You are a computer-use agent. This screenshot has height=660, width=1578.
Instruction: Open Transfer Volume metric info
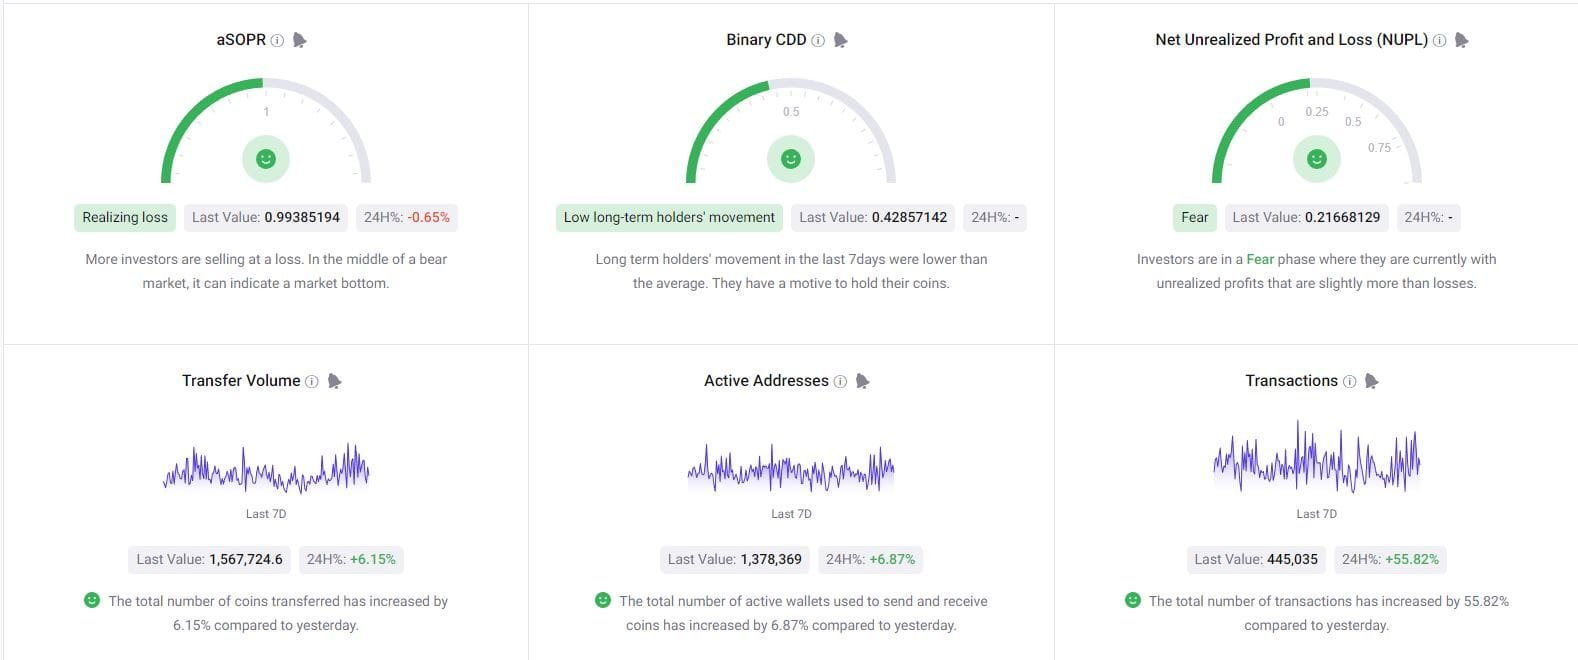coord(311,381)
